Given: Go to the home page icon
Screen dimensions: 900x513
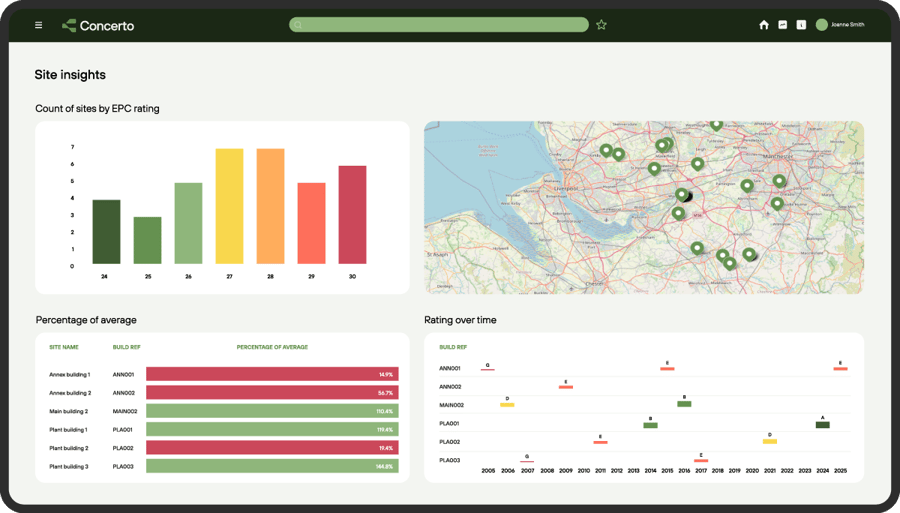Looking at the screenshot, I should click(x=764, y=25).
